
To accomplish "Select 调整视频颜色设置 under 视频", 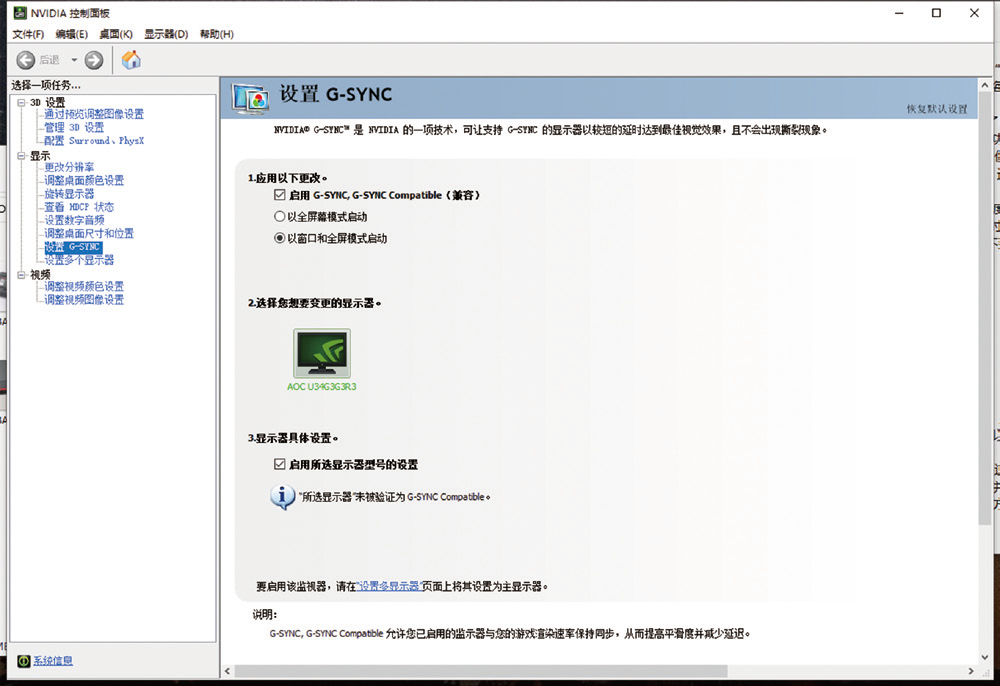I will point(82,286).
